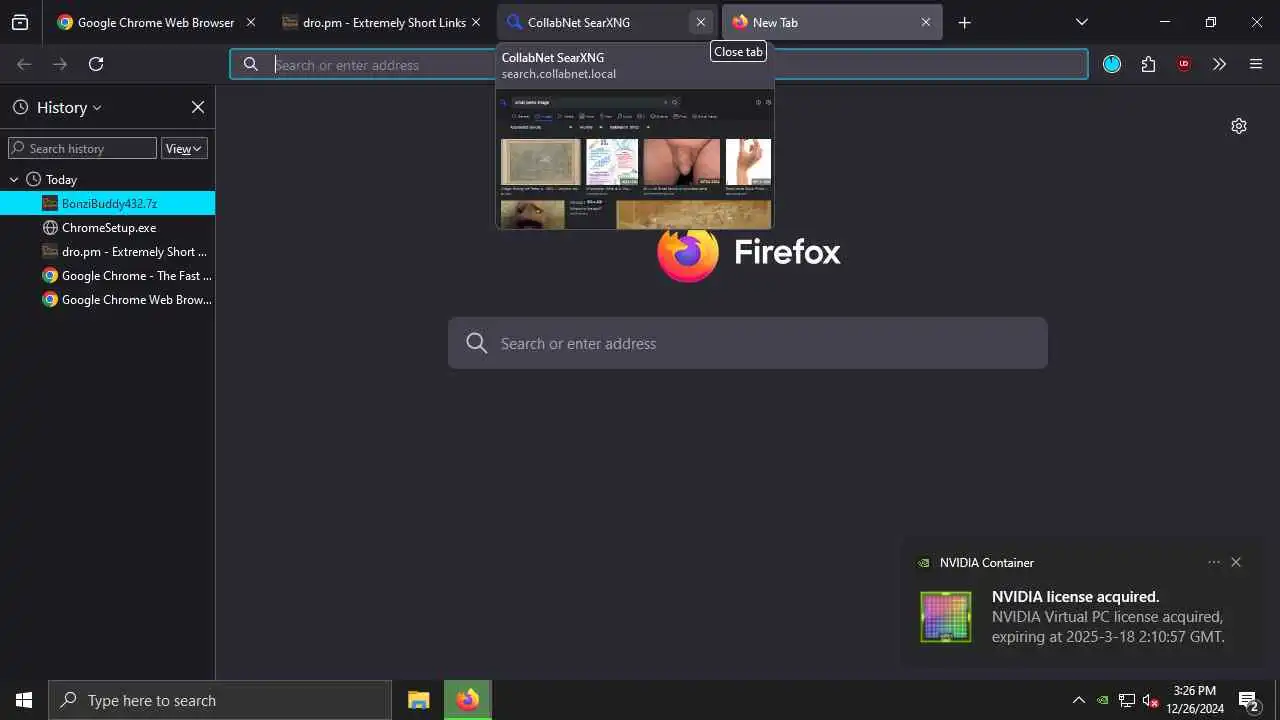Open the View sort dropdown
This screenshot has width=1280, height=720.
(184, 148)
